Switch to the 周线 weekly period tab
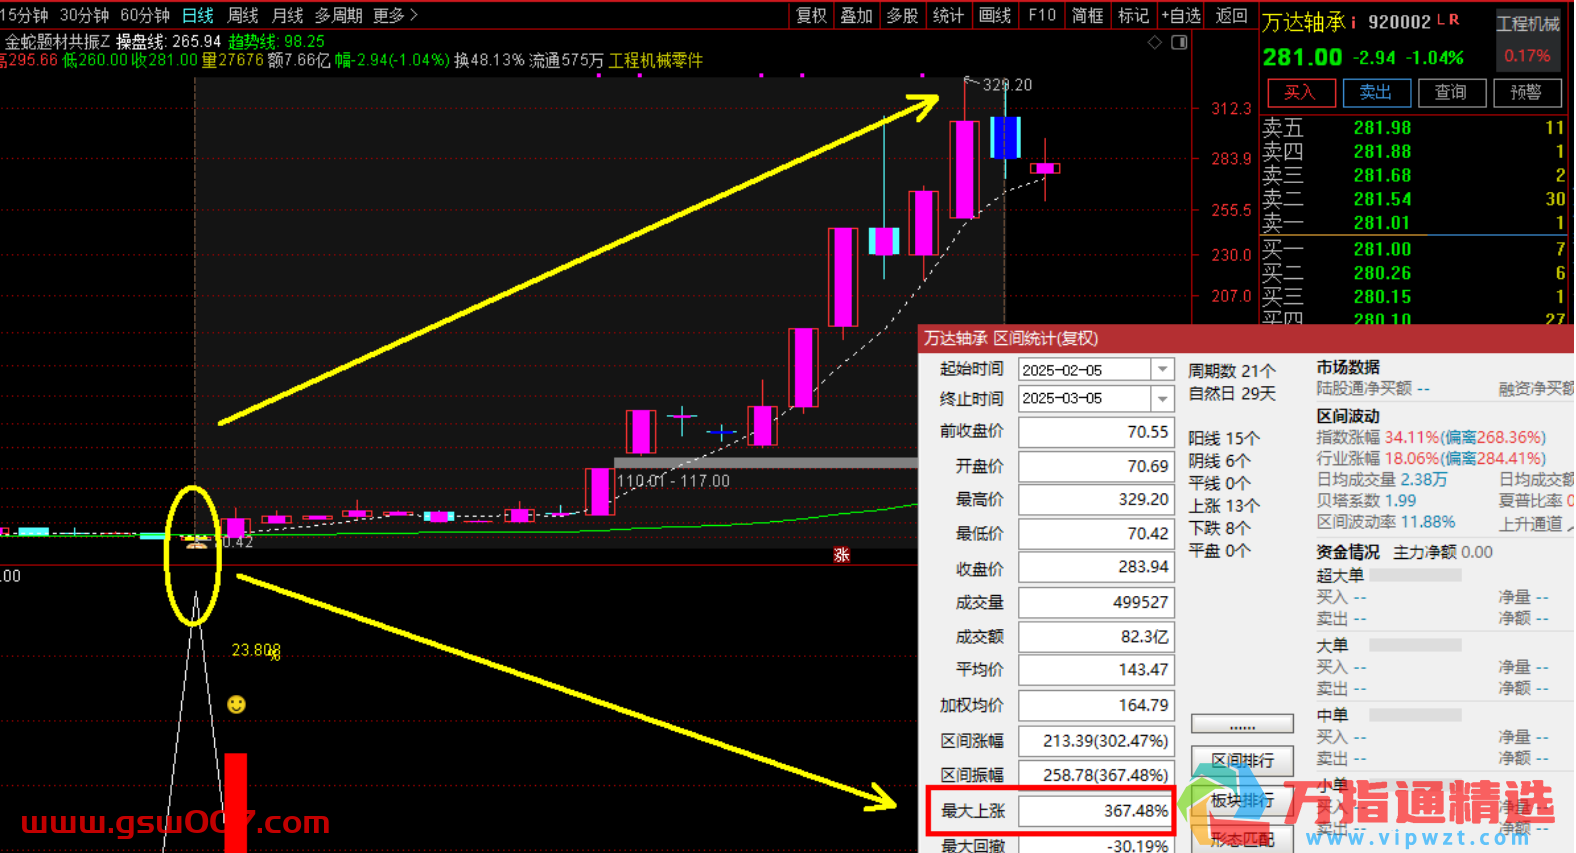 [243, 15]
